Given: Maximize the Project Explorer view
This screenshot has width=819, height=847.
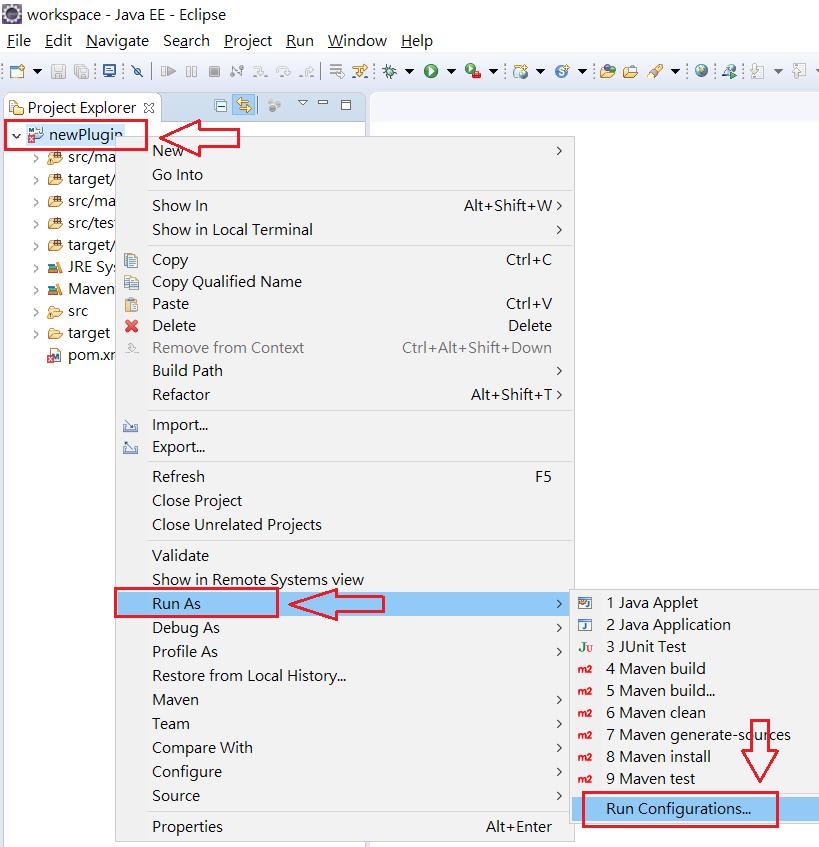Looking at the screenshot, I should [x=346, y=105].
